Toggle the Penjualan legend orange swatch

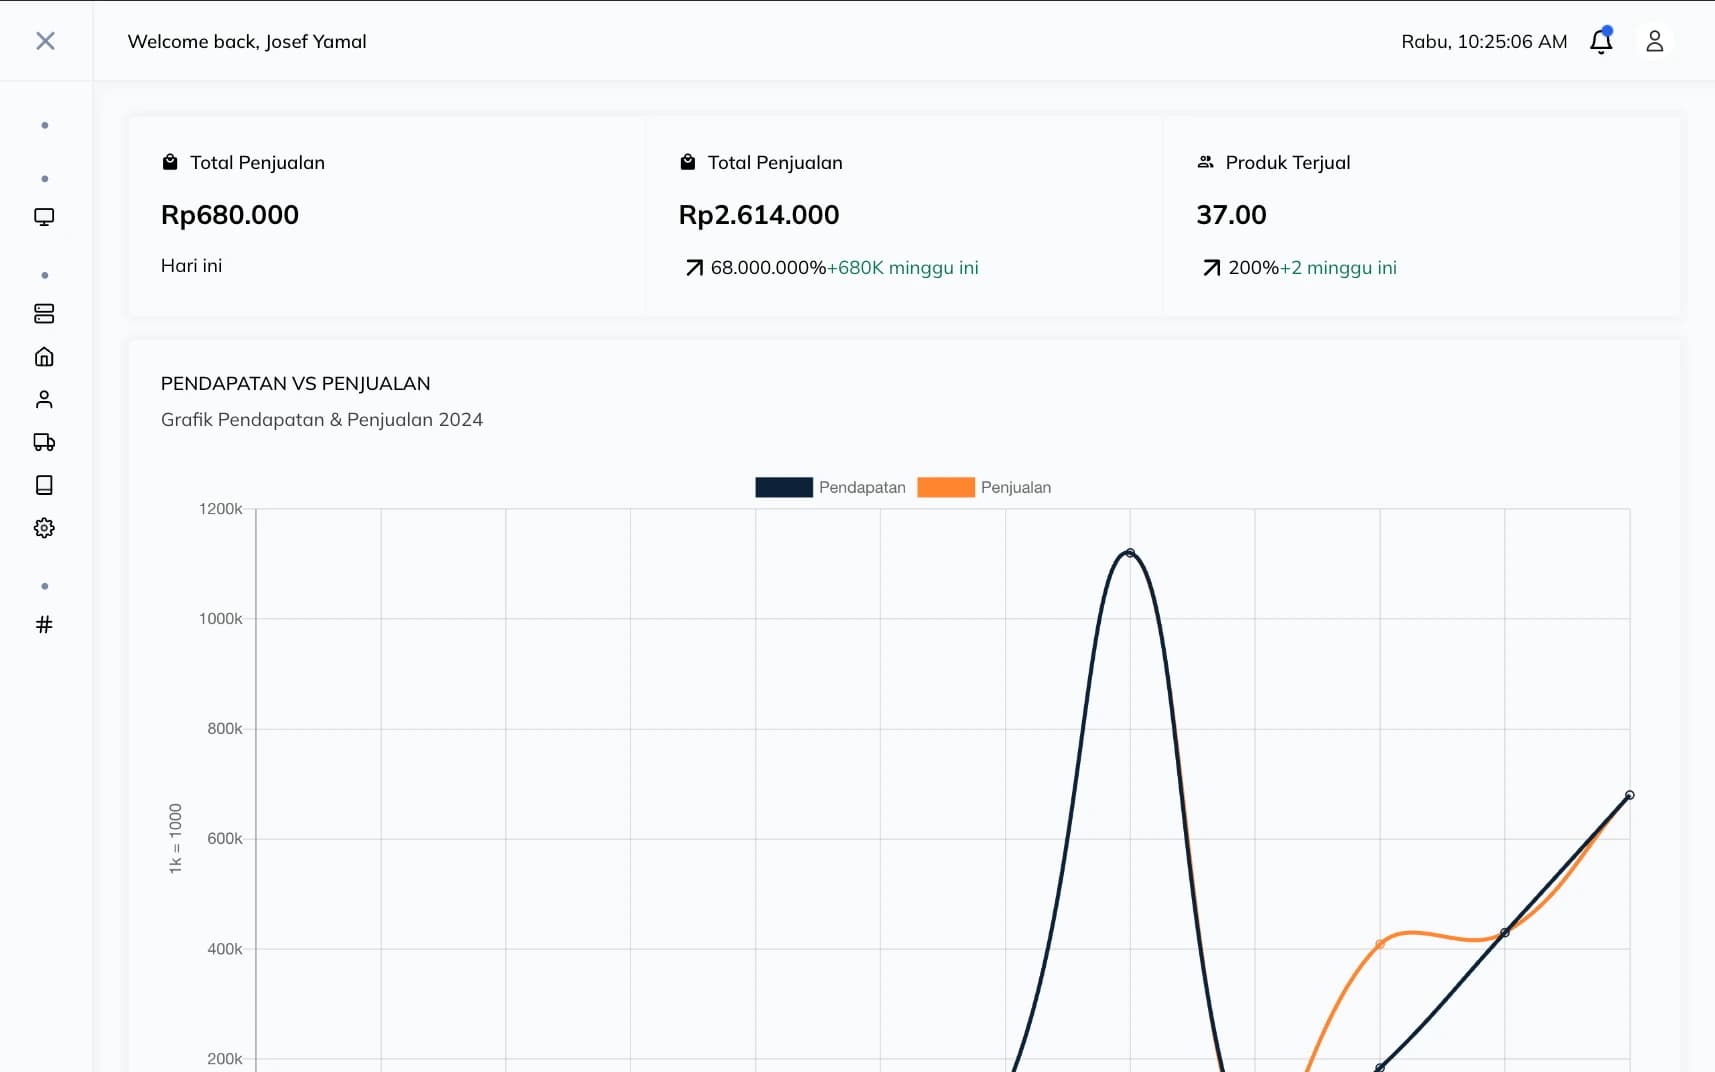click(946, 487)
